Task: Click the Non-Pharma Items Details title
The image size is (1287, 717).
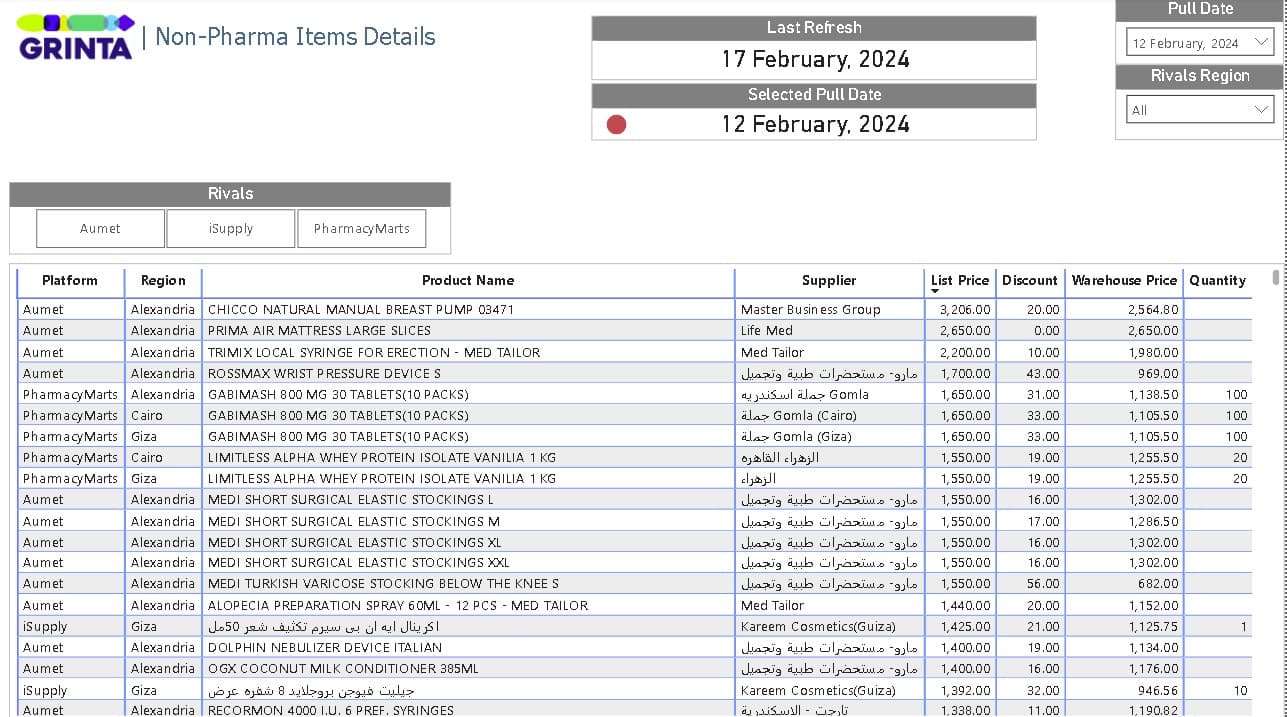Action: (296, 37)
